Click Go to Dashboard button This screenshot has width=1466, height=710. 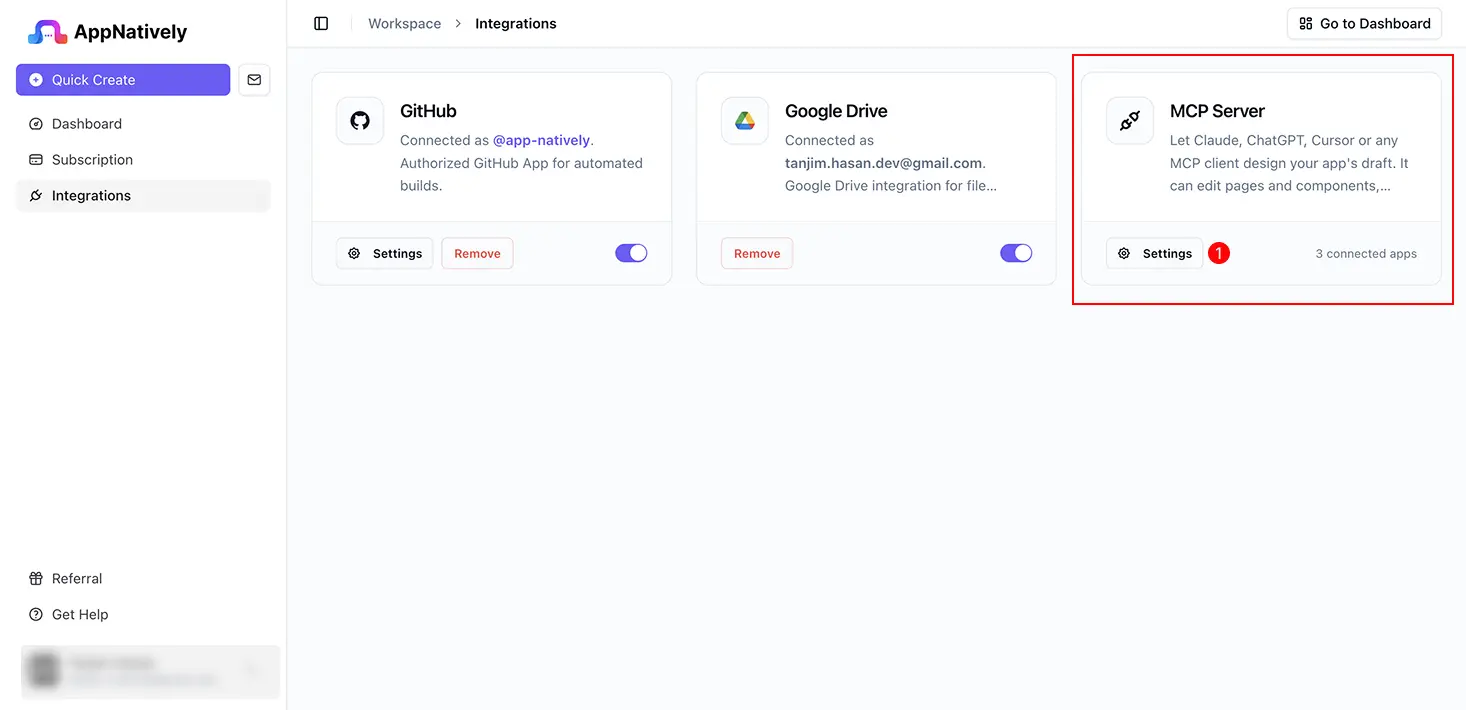(1364, 23)
